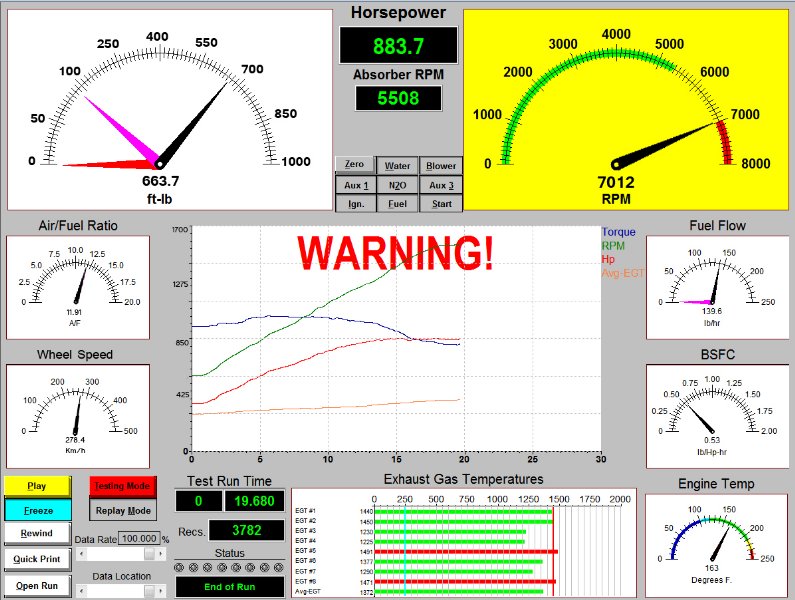
Task: Toggle the Aux 3 output button
Action: pos(441,185)
